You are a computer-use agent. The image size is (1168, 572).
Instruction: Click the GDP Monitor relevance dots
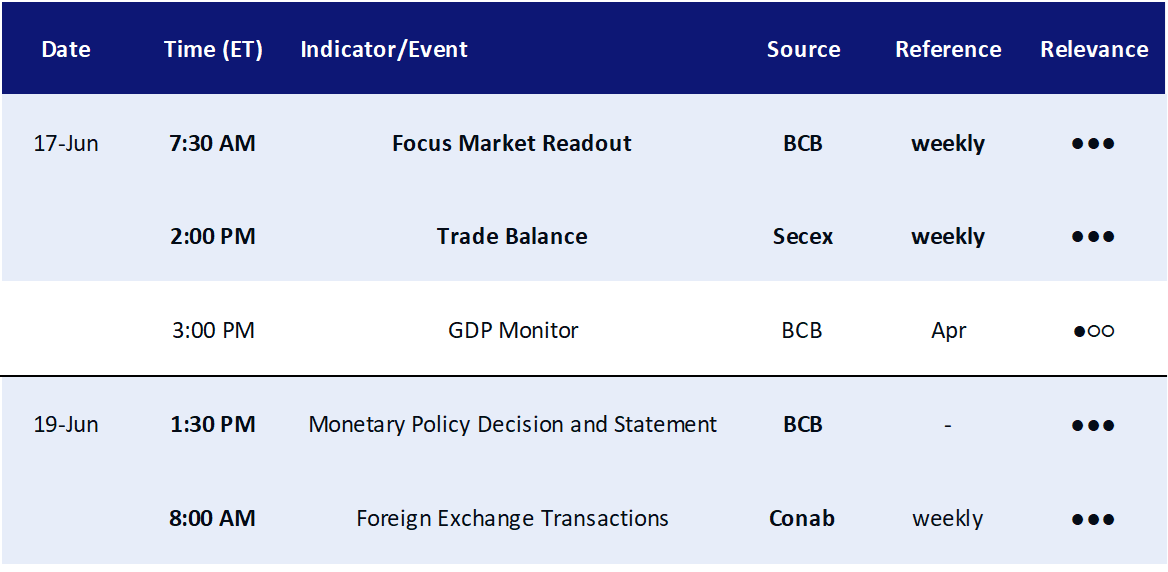(x=1093, y=331)
